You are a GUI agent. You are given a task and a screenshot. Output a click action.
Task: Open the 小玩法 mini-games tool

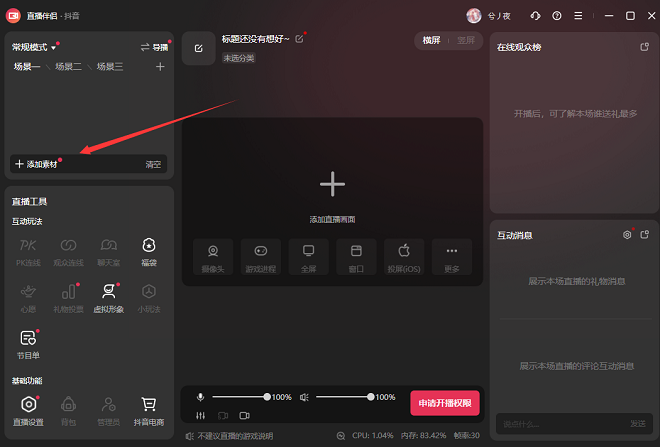click(149, 298)
